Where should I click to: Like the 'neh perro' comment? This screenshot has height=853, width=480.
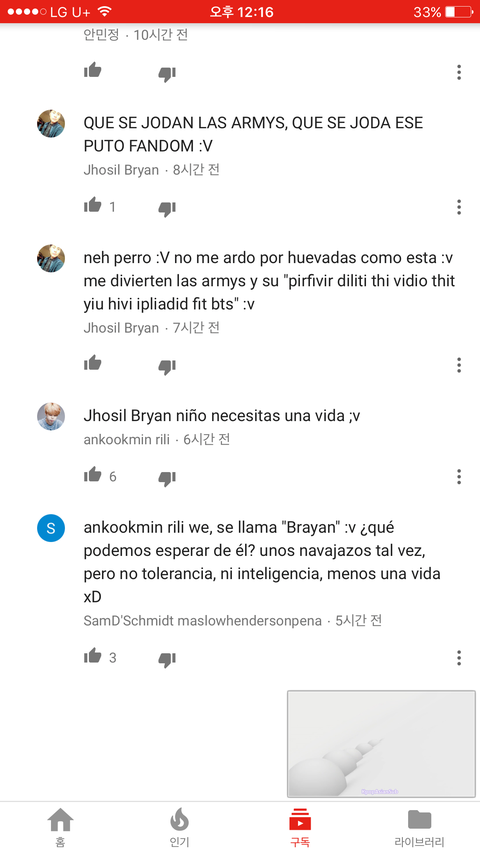click(x=93, y=363)
